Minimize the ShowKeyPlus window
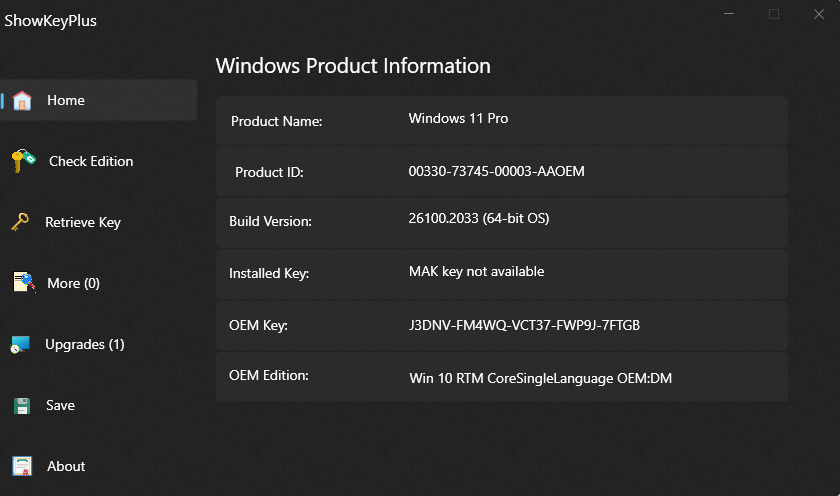Screen dimensions: 840x496 729,14
